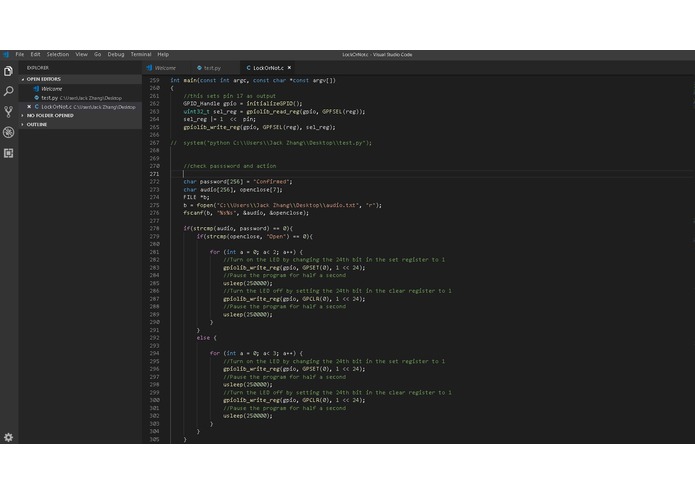Viewport: 695px width, 494px height.
Task: Click line number 259 in gutter
Action: tap(154, 80)
